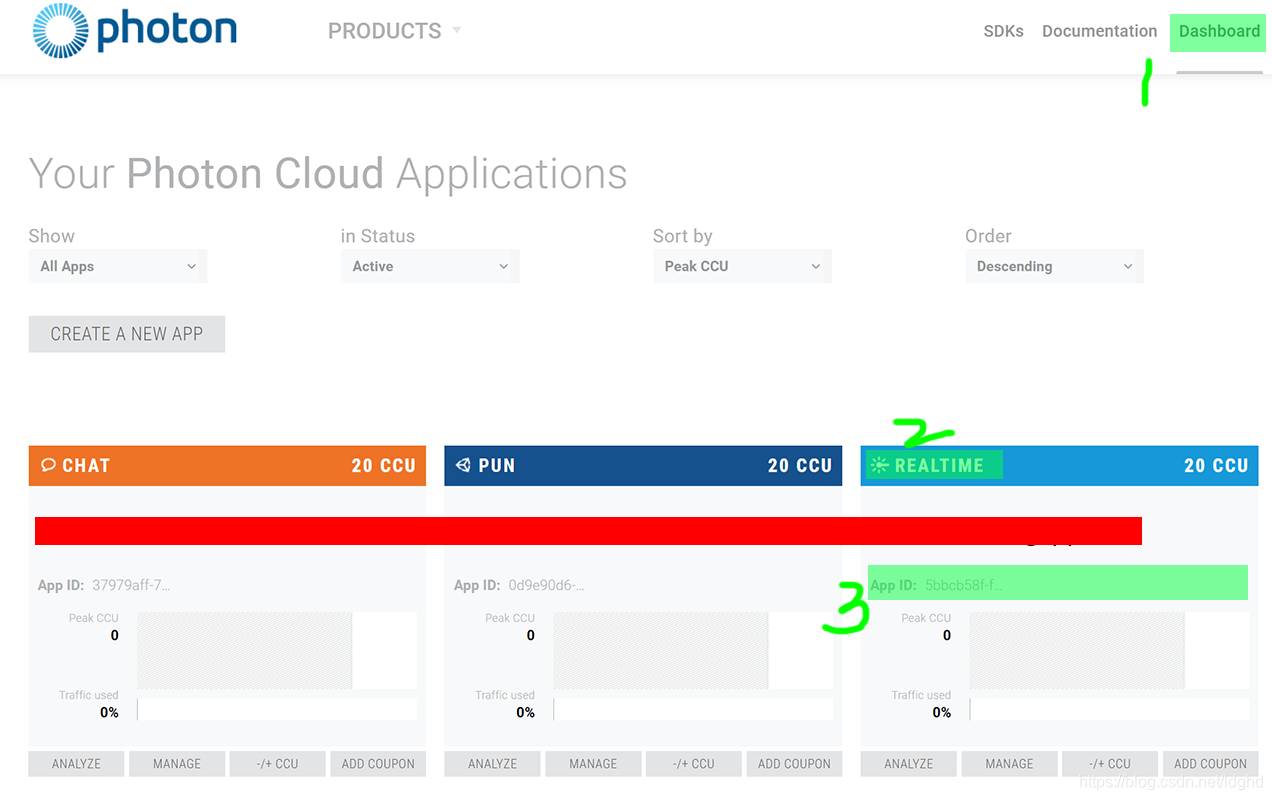This screenshot has height=800, width=1272.
Task: Click the Realtime Peak CCU chart
Action: tap(1109, 650)
